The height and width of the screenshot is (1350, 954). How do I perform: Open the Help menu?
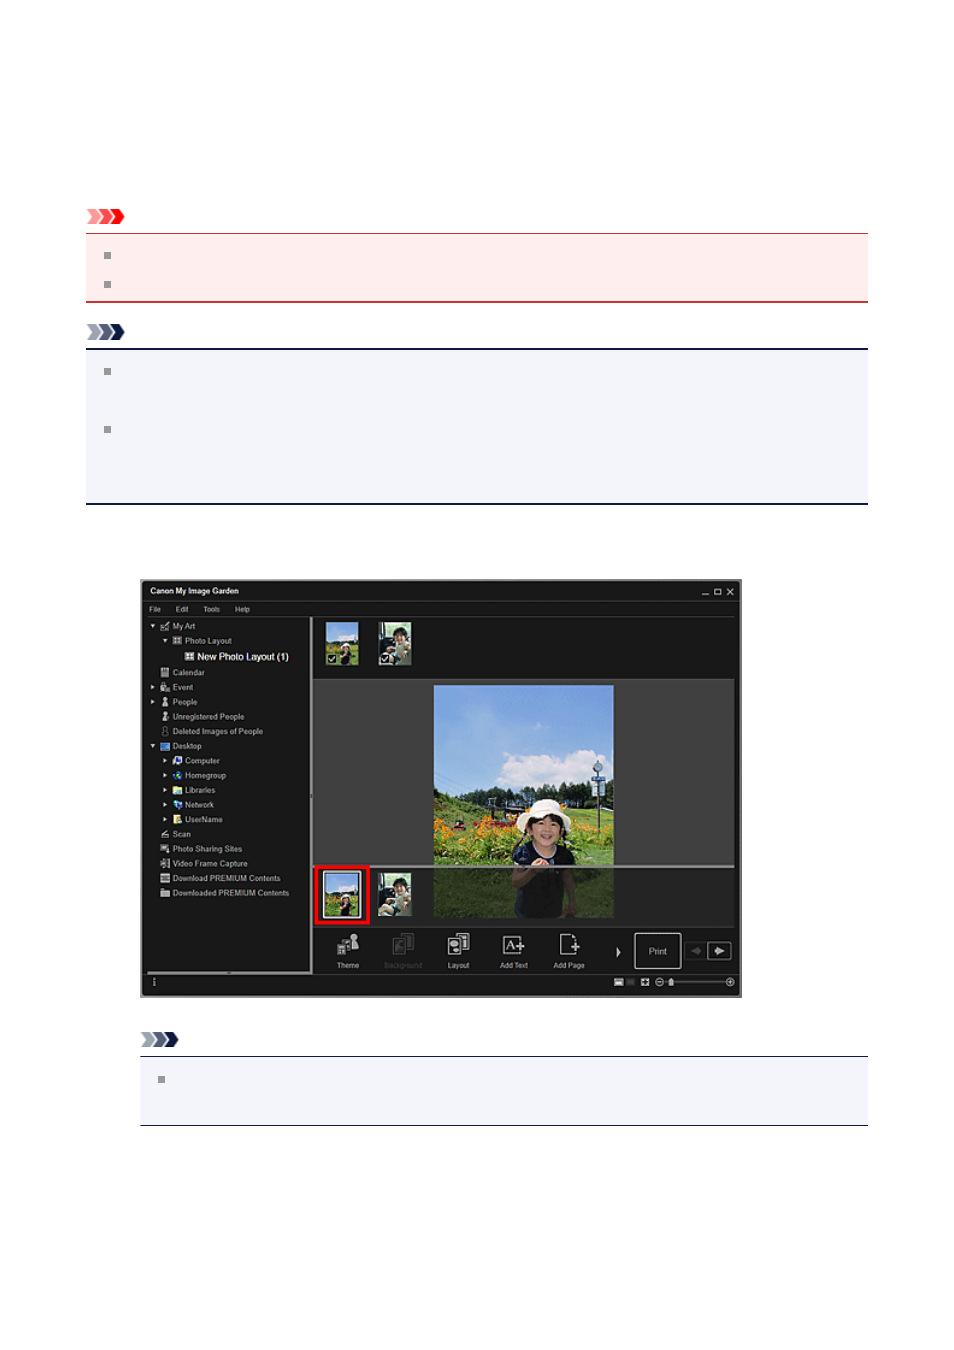tap(242, 609)
